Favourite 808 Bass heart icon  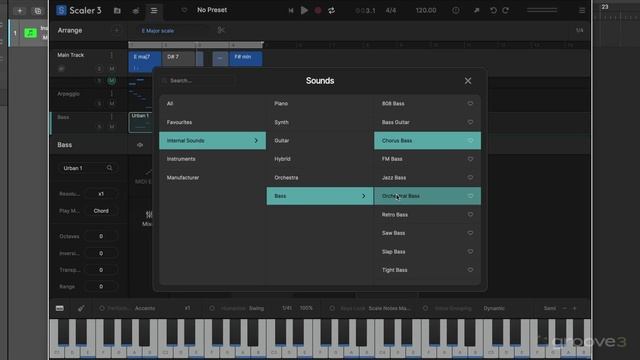point(470,104)
